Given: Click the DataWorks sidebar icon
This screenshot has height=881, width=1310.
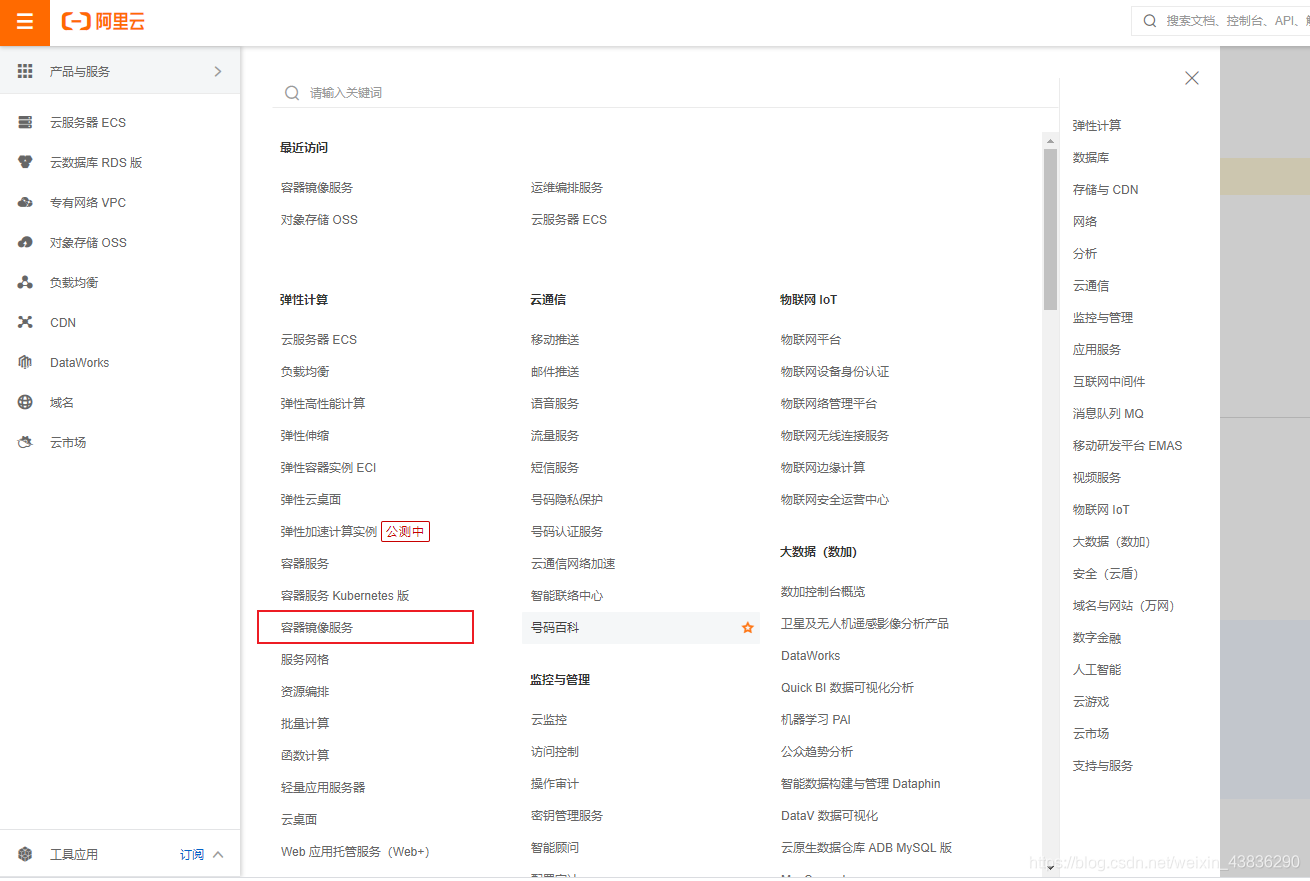Looking at the screenshot, I should point(25,362).
